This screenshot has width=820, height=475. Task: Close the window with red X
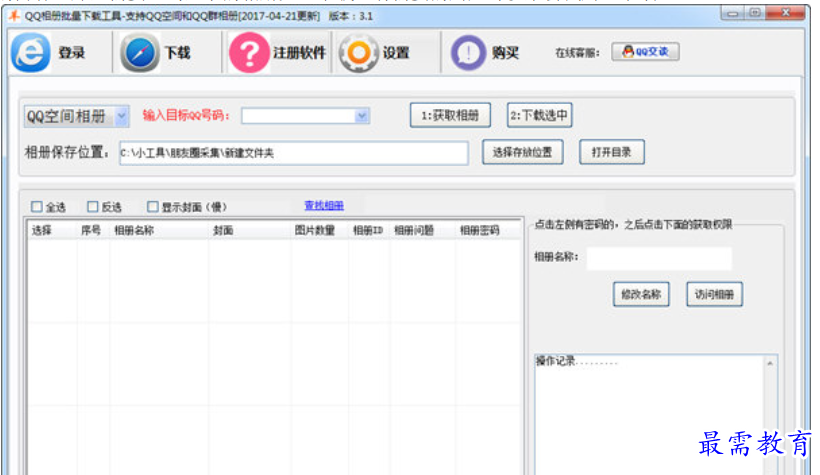click(x=785, y=13)
